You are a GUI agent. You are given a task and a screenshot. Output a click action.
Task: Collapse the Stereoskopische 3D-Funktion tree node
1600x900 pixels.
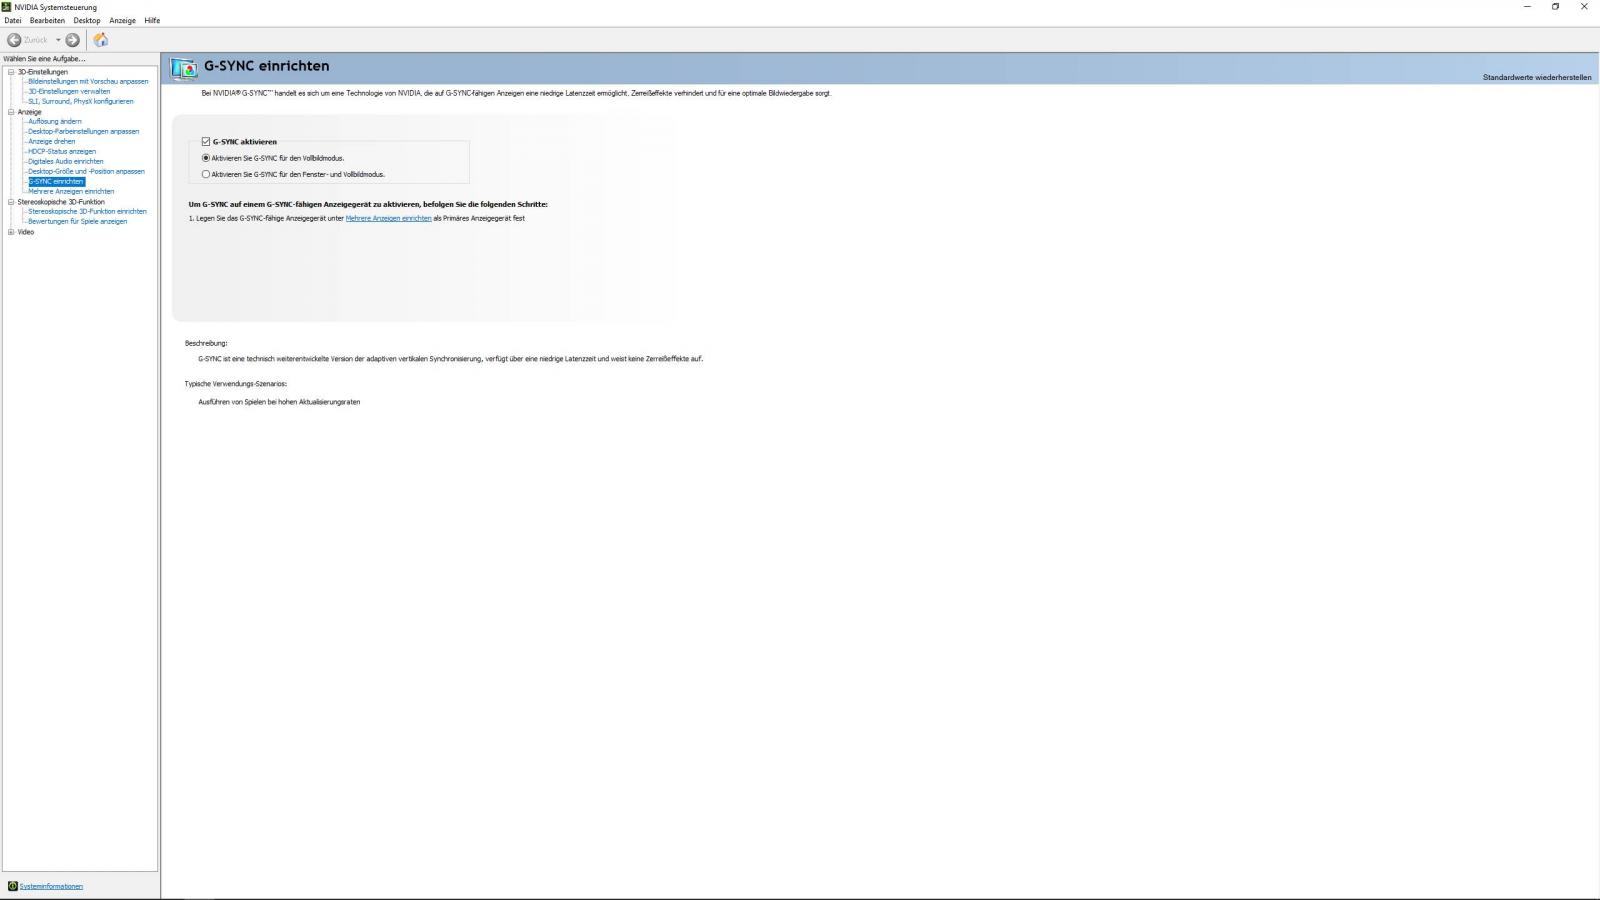coord(11,202)
